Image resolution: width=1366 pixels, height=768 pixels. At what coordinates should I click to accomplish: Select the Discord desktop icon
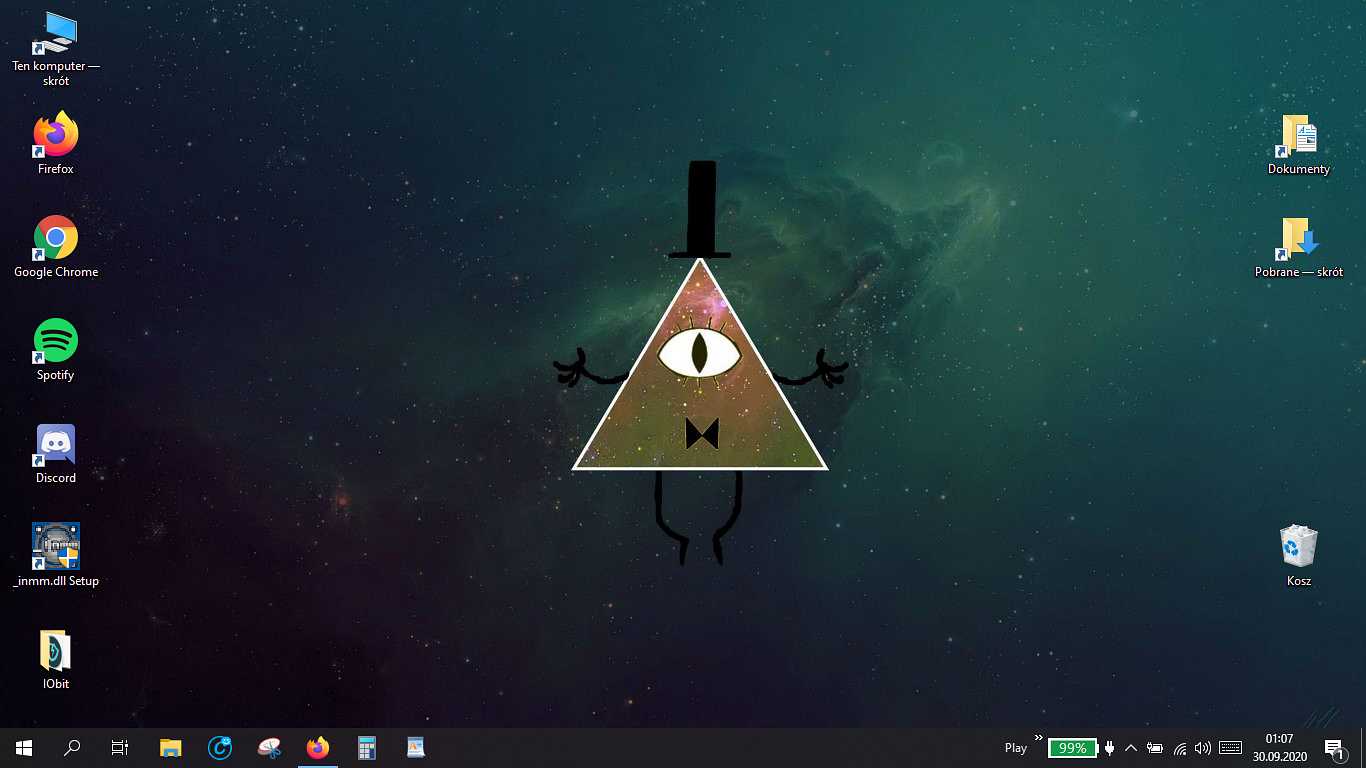(x=56, y=444)
